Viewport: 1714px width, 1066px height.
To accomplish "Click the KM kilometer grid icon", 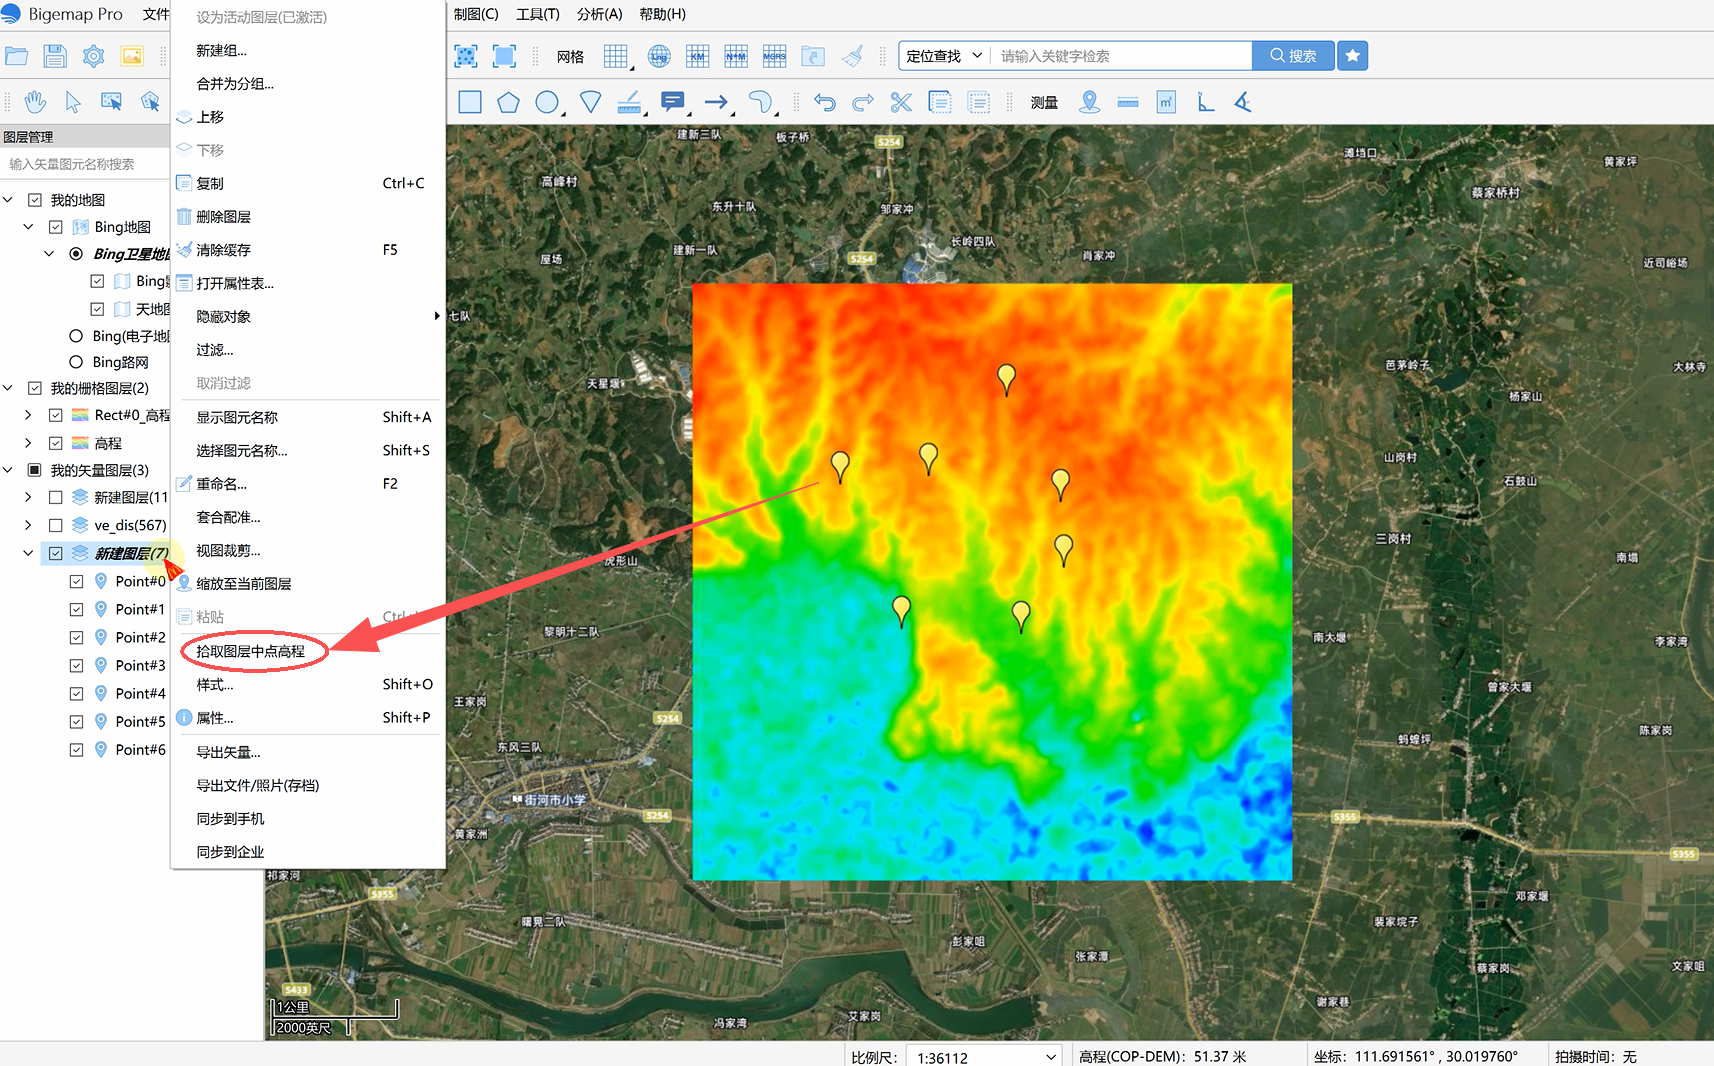I will [698, 56].
